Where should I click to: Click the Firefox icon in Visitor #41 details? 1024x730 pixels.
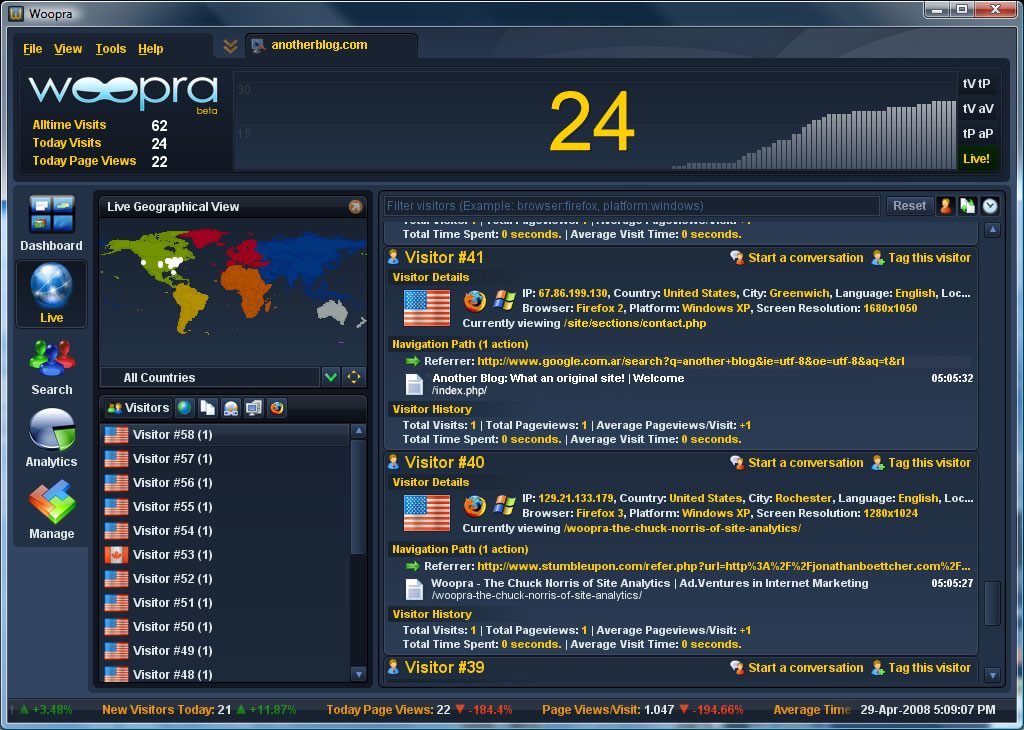pyautogui.click(x=475, y=301)
